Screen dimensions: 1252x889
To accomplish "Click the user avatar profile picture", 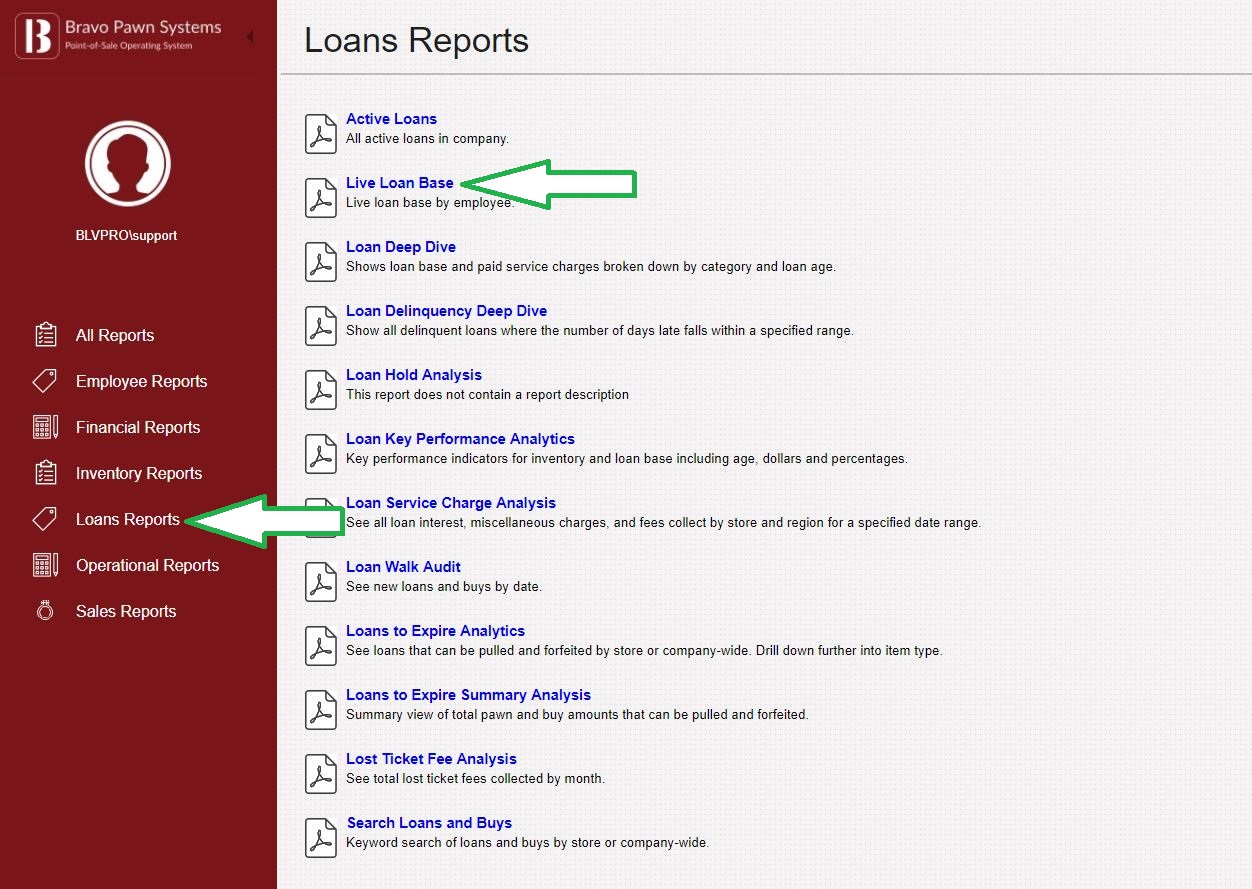I will point(128,163).
